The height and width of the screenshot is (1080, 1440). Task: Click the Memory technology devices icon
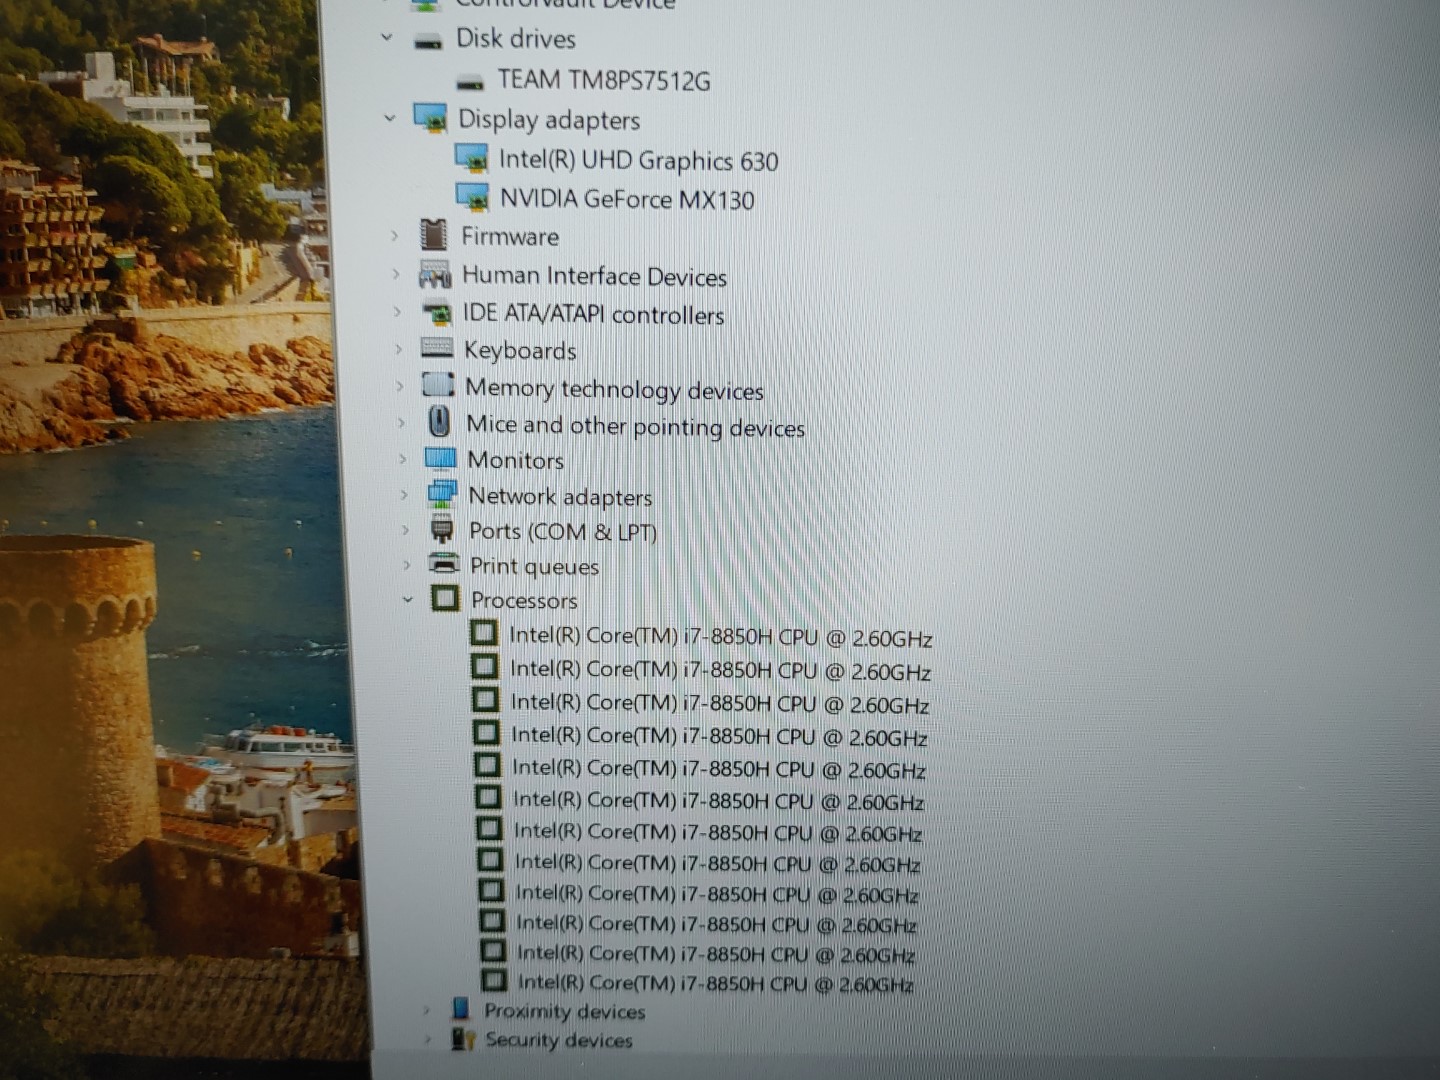(438, 385)
